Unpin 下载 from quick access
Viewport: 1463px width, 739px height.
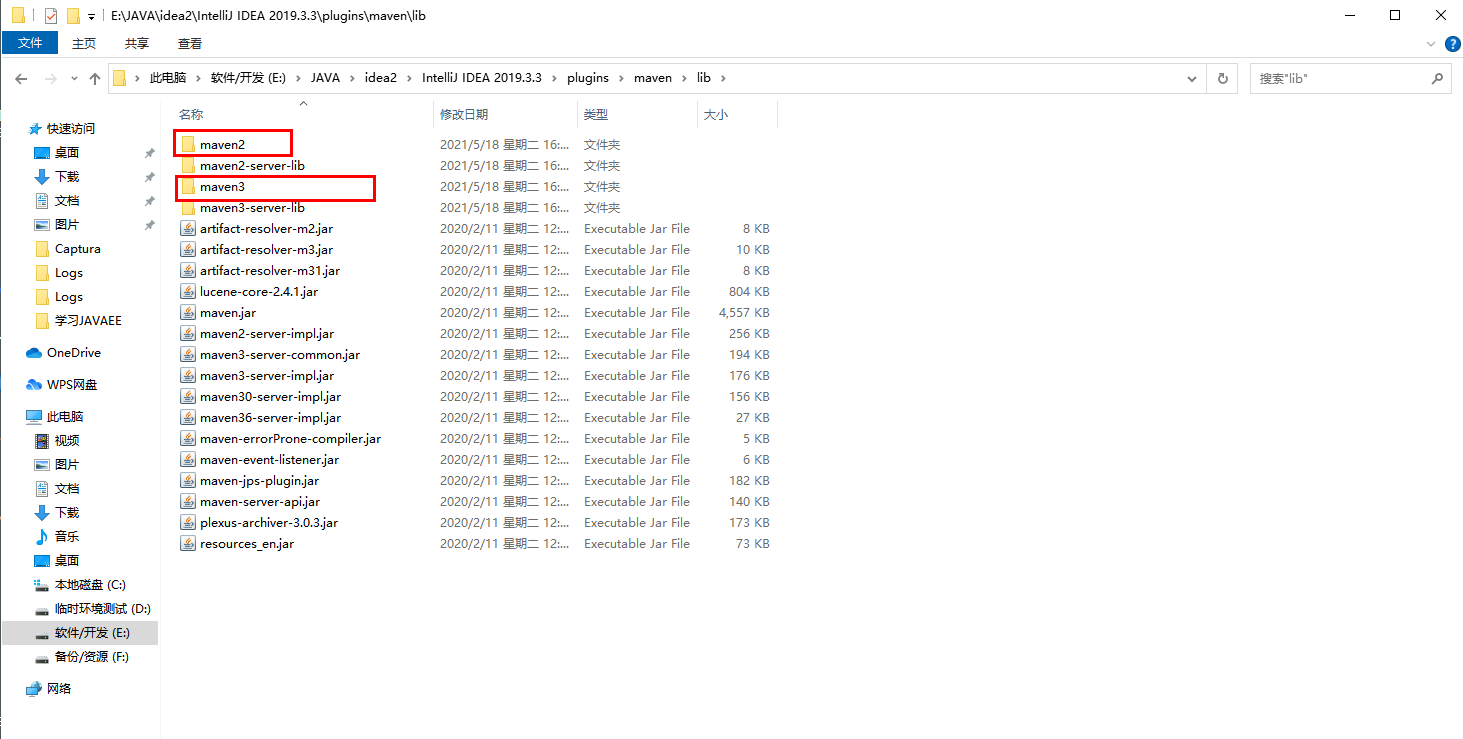(148, 176)
